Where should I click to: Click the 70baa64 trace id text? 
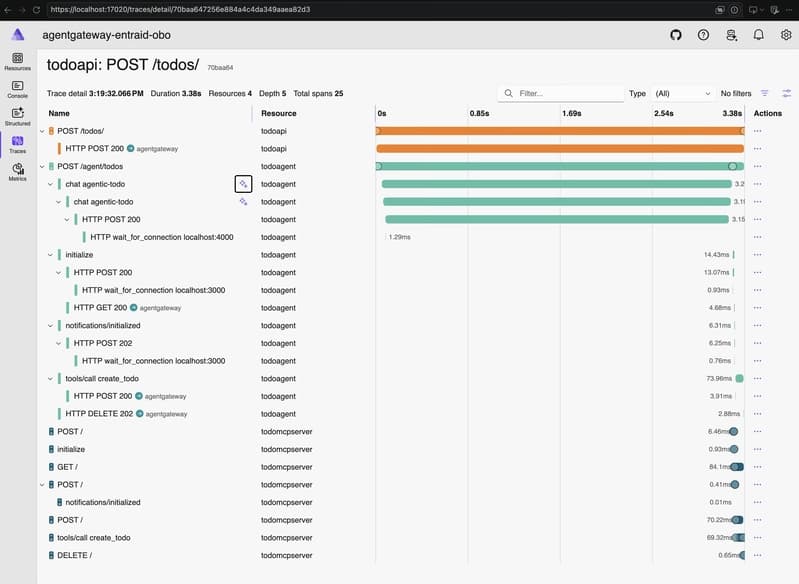pos(220,68)
